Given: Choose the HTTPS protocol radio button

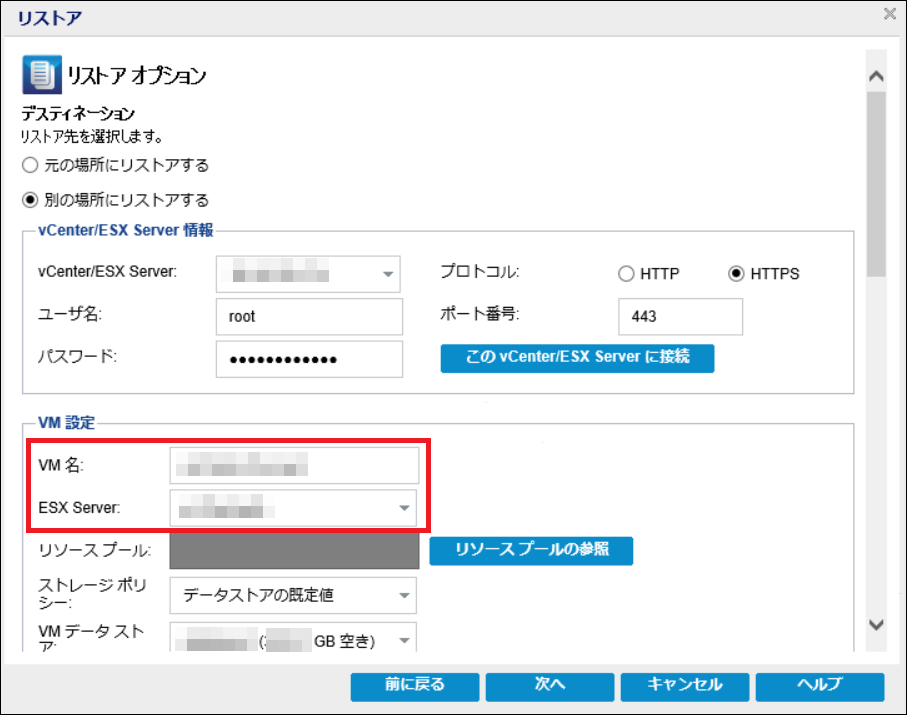Looking at the screenshot, I should tap(738, 273).
